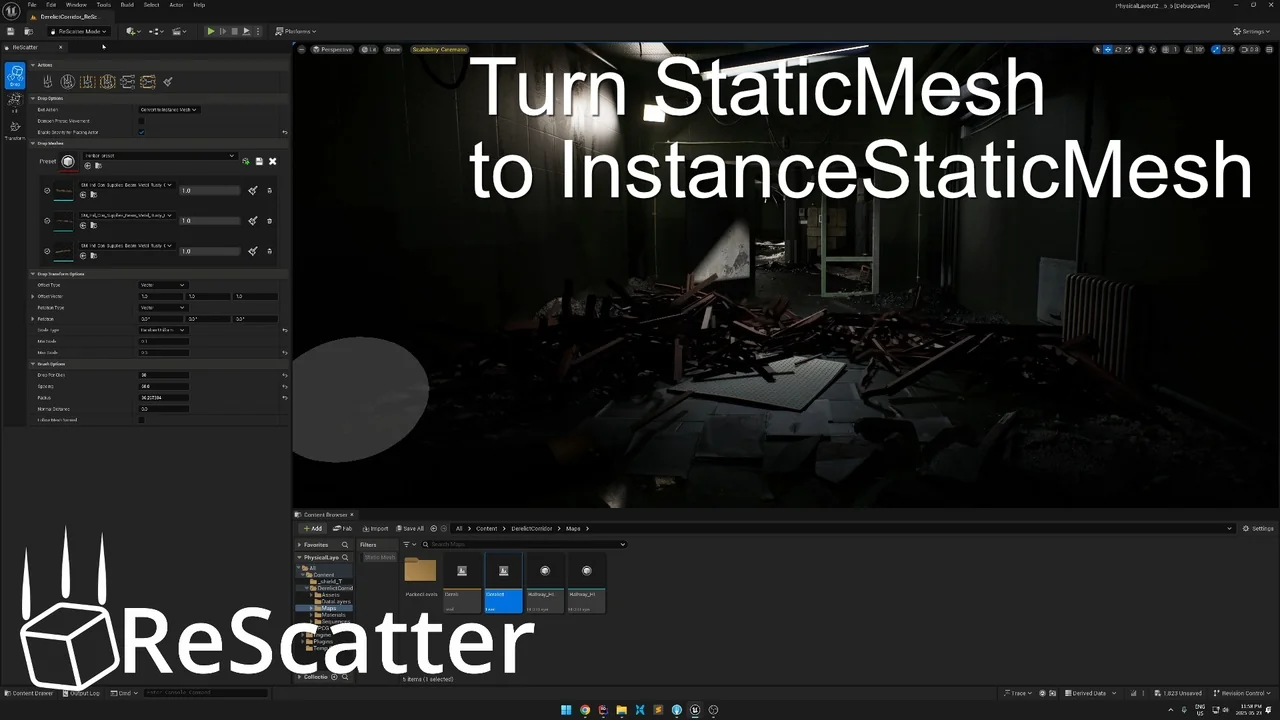Enable the Distort Preset Movement checkbox
1280x720 pixels.
click(x=142, y=121)
